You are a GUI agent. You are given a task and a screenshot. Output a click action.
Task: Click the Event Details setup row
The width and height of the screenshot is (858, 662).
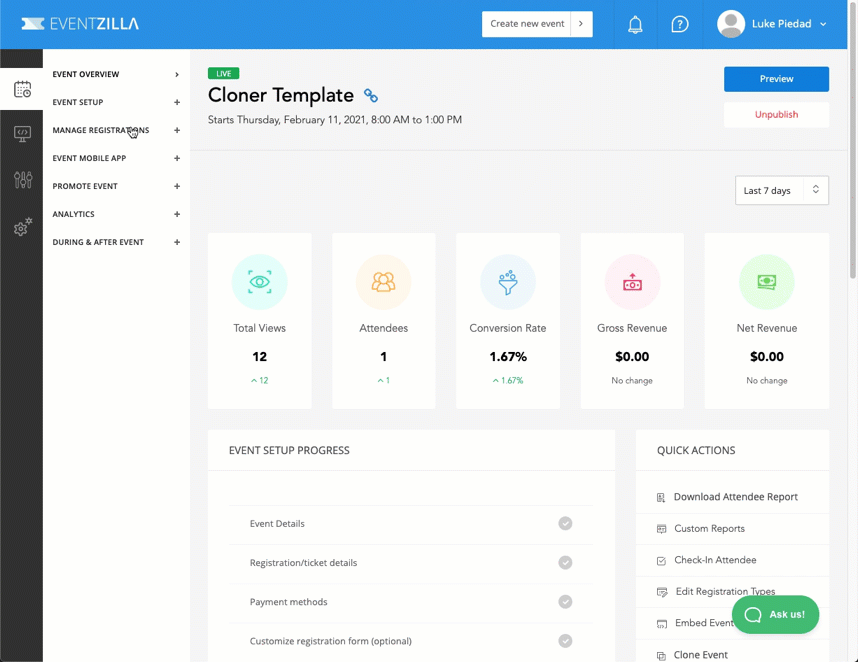click(x=411, y=524)
